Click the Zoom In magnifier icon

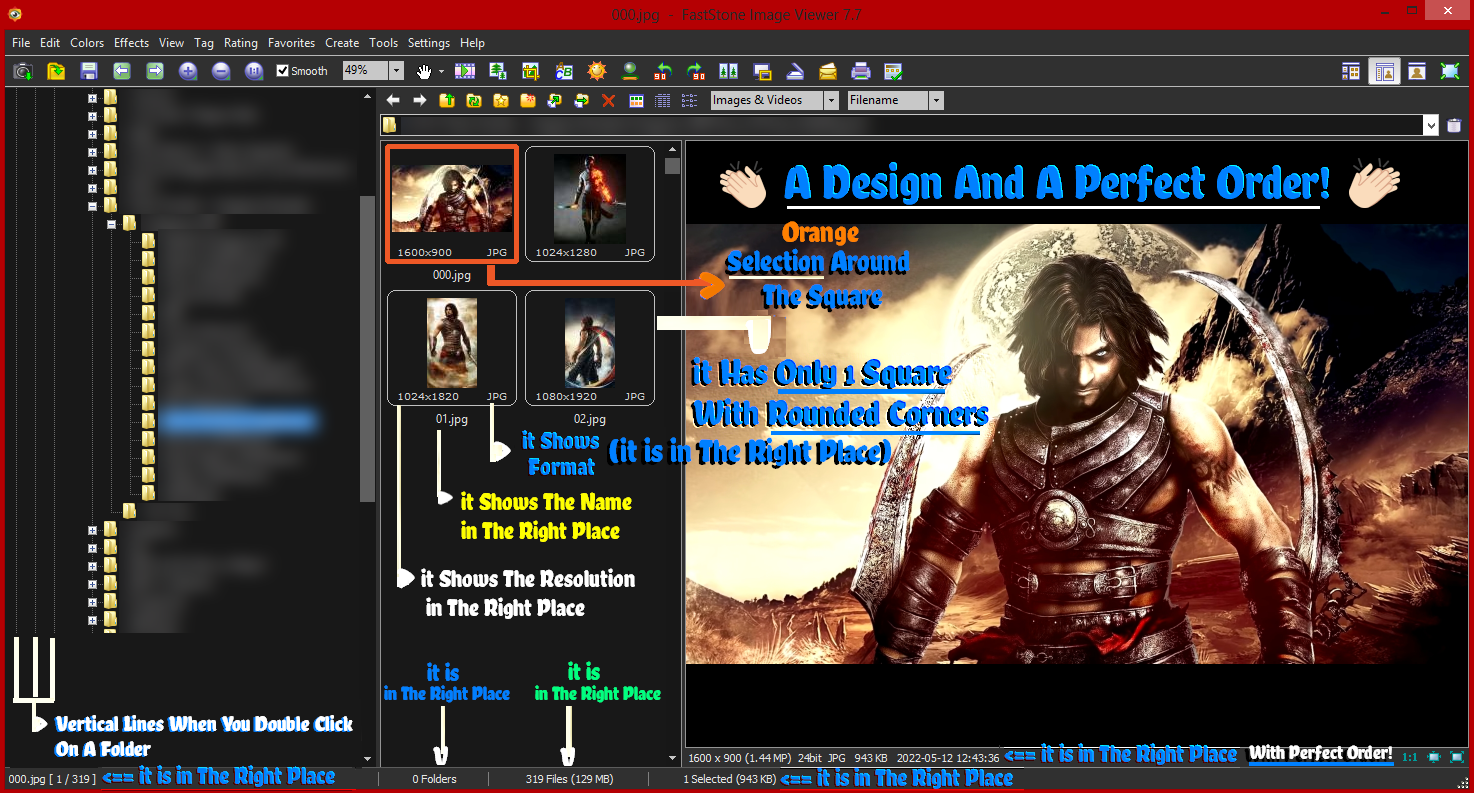pos(188,71)
